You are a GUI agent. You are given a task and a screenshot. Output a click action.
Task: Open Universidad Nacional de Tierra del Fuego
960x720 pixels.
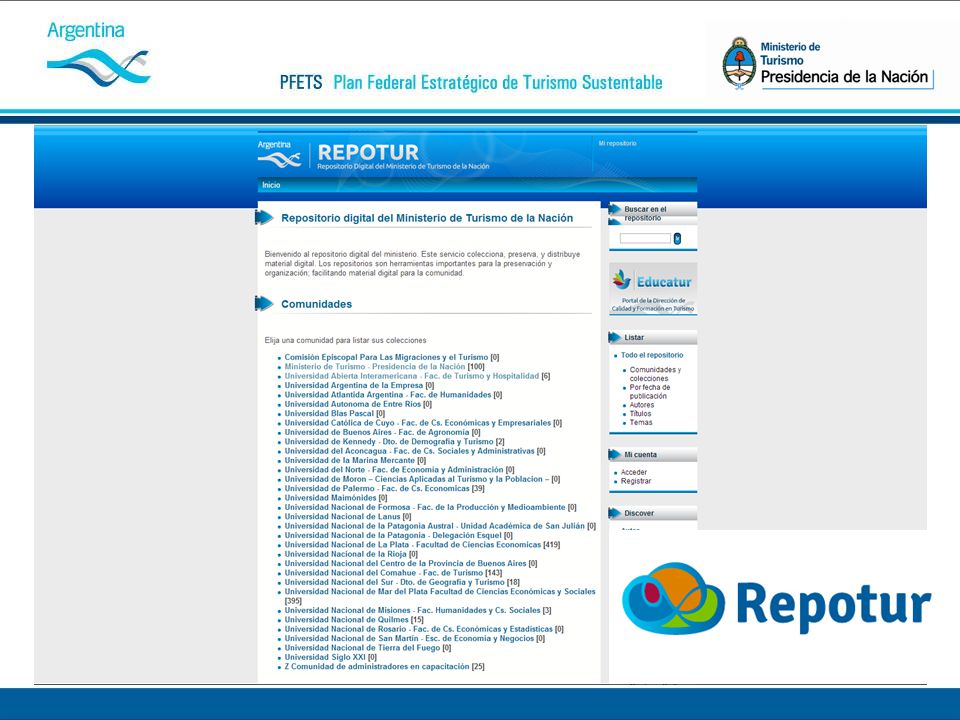click(362, 648)
